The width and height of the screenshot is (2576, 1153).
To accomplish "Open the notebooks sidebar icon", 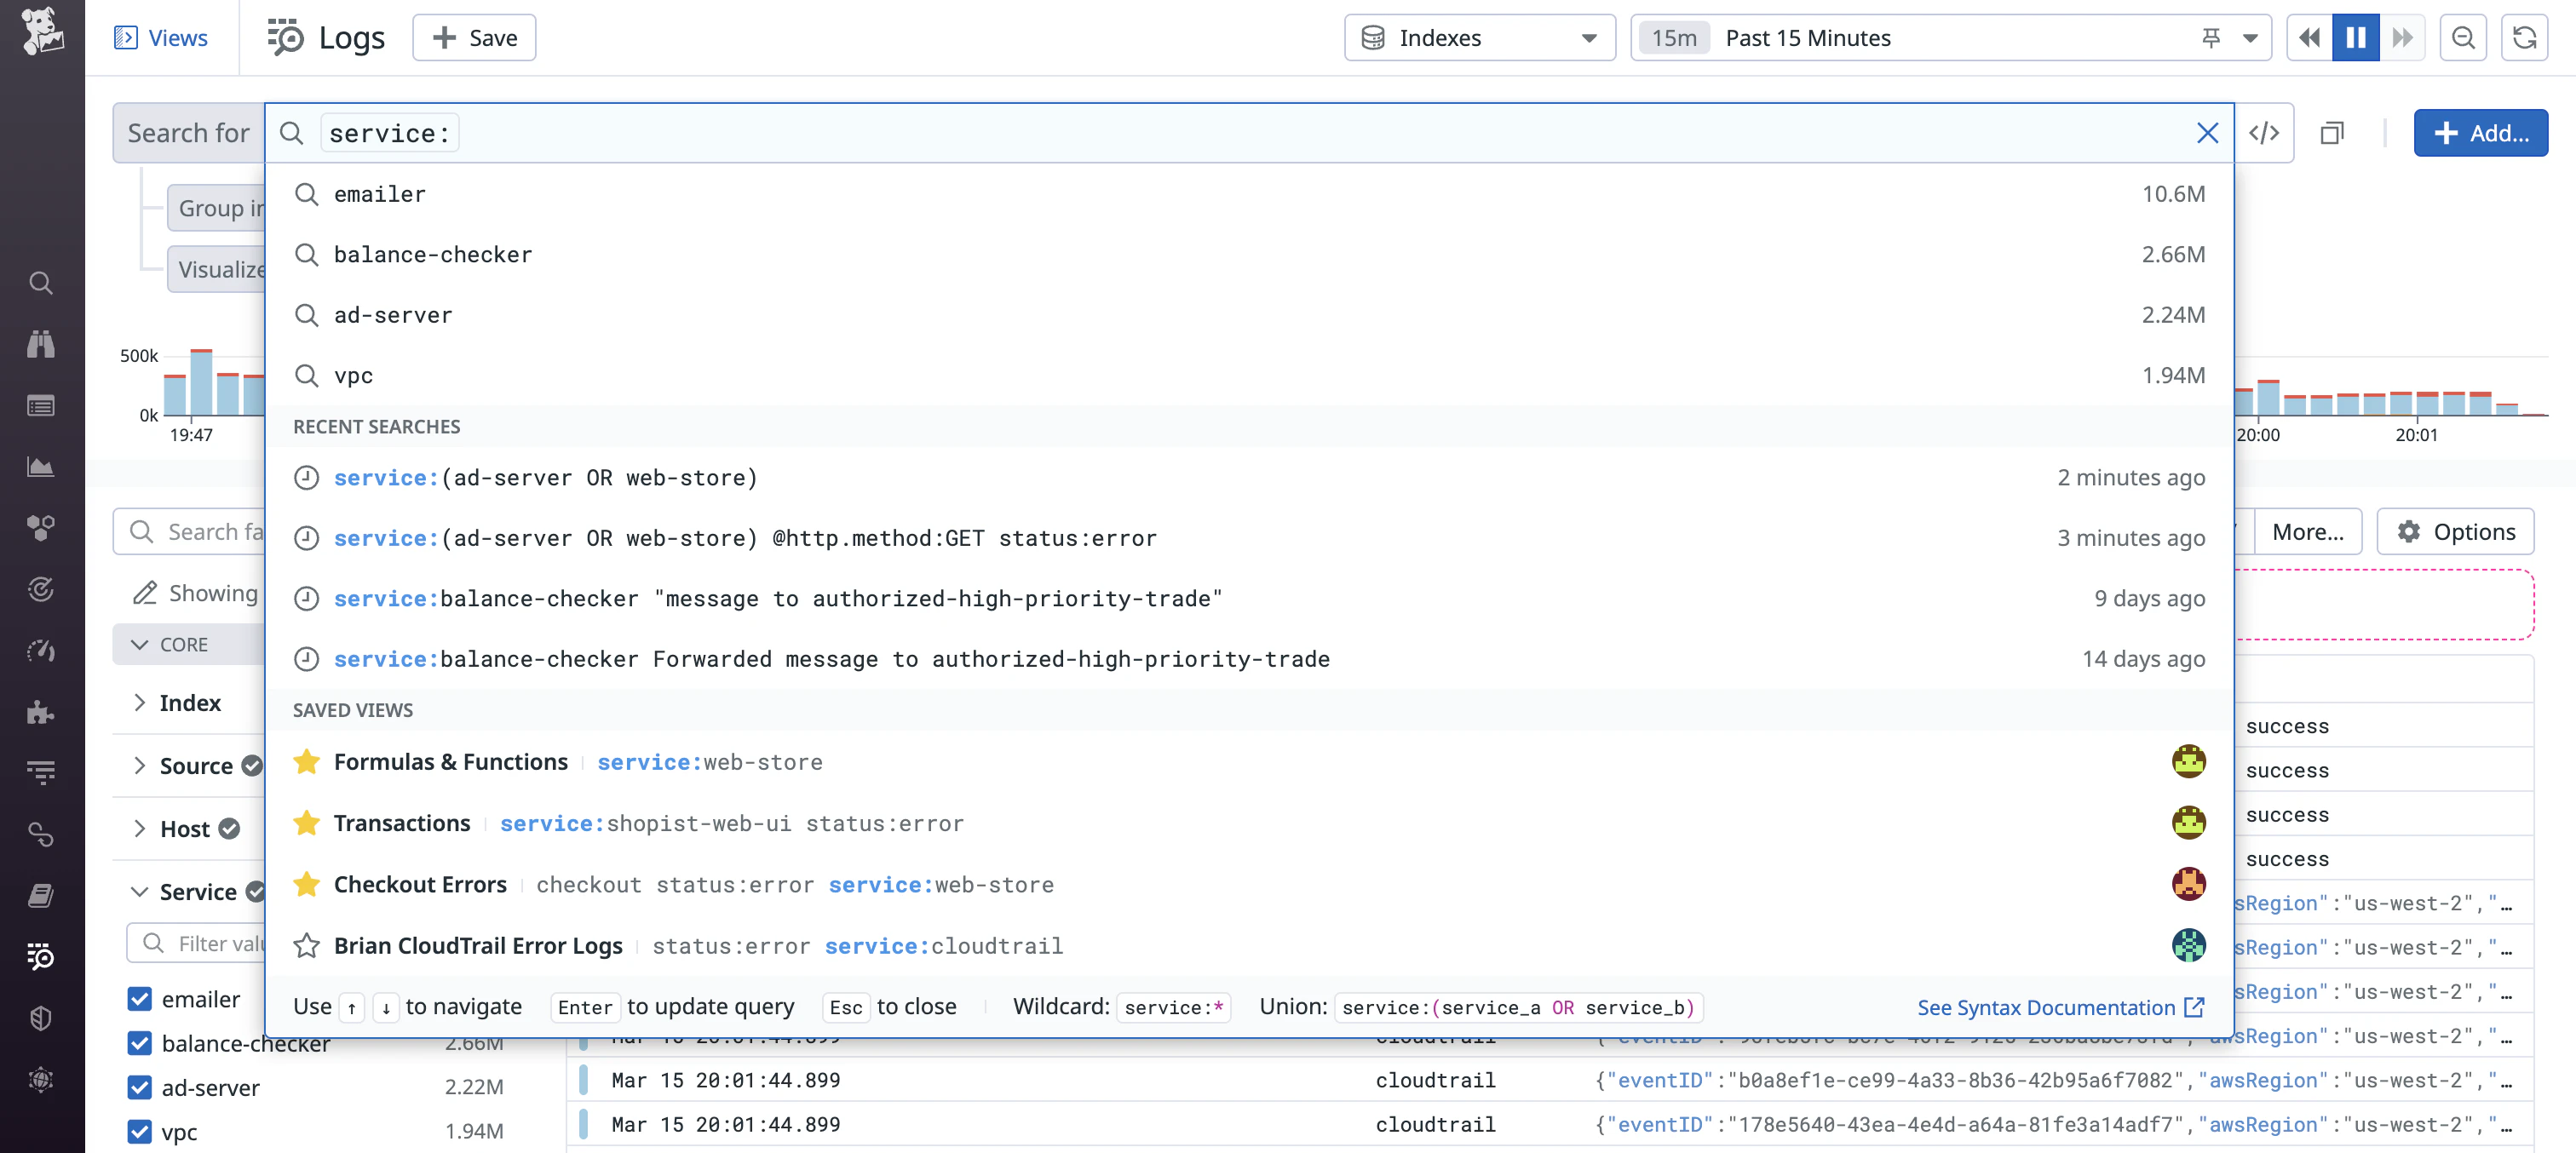I will pyautogui.click(x=41, y=896).
